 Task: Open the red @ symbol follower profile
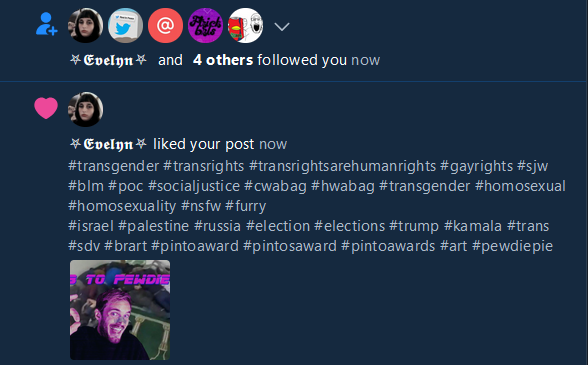(x=165, y=26)
